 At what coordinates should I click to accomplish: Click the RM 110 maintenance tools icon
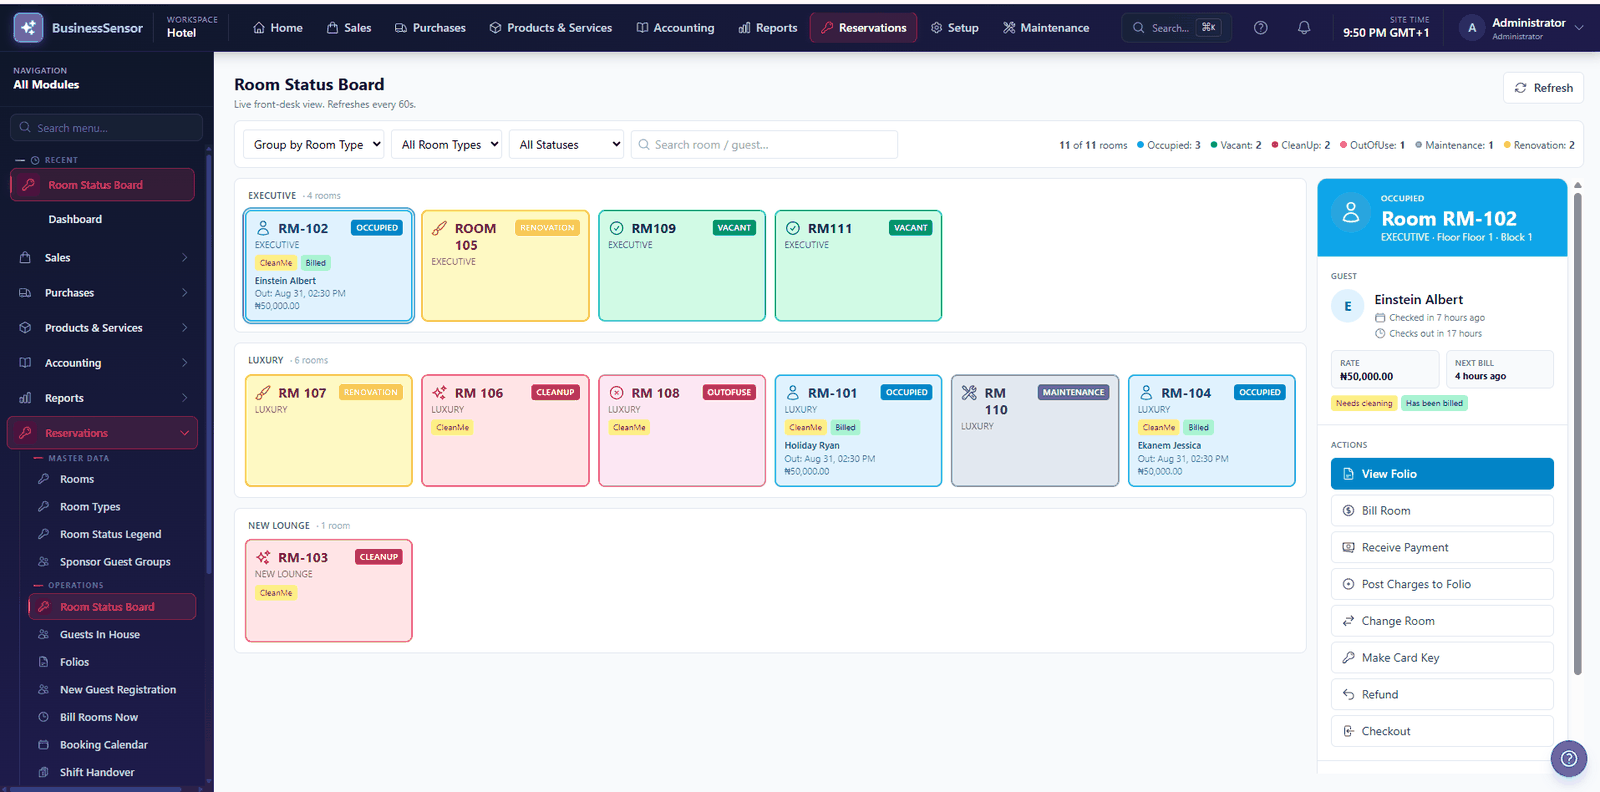969,393
